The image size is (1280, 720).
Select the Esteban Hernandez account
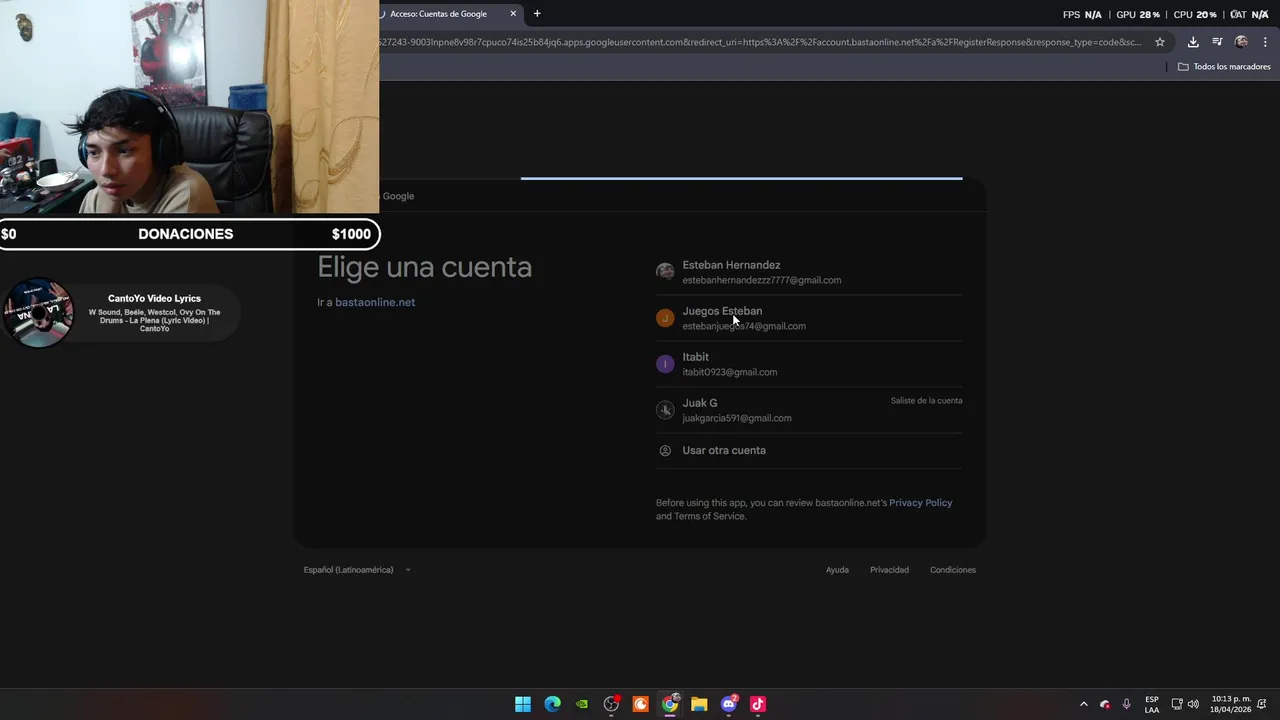coord(809,272)
